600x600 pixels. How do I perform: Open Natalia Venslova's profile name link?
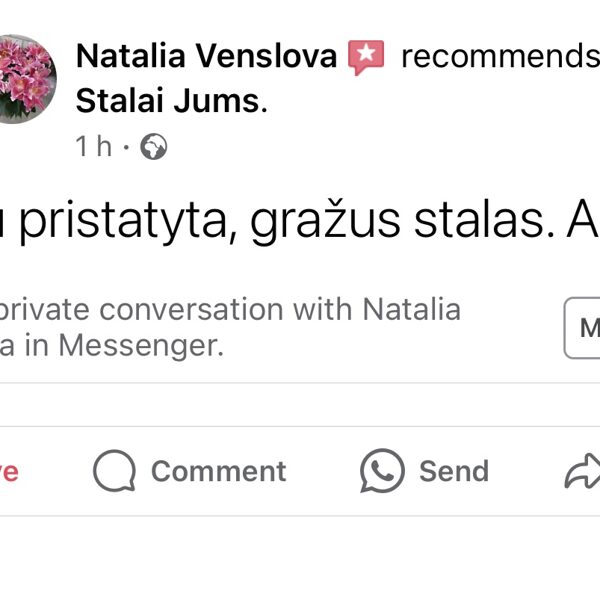(x=206, y=57)
